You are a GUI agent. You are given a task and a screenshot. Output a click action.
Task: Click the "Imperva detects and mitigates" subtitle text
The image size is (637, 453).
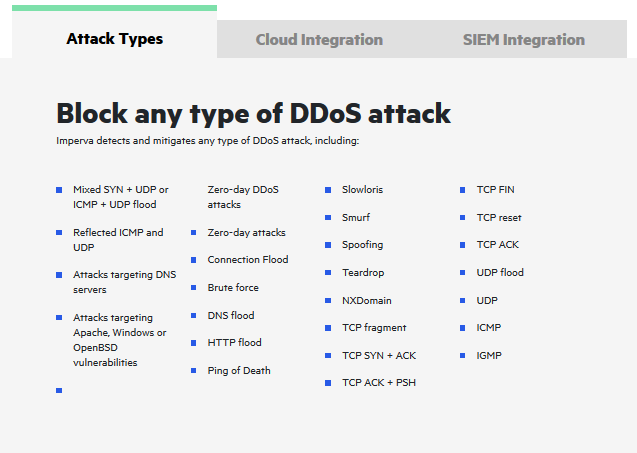click(207, 141)
